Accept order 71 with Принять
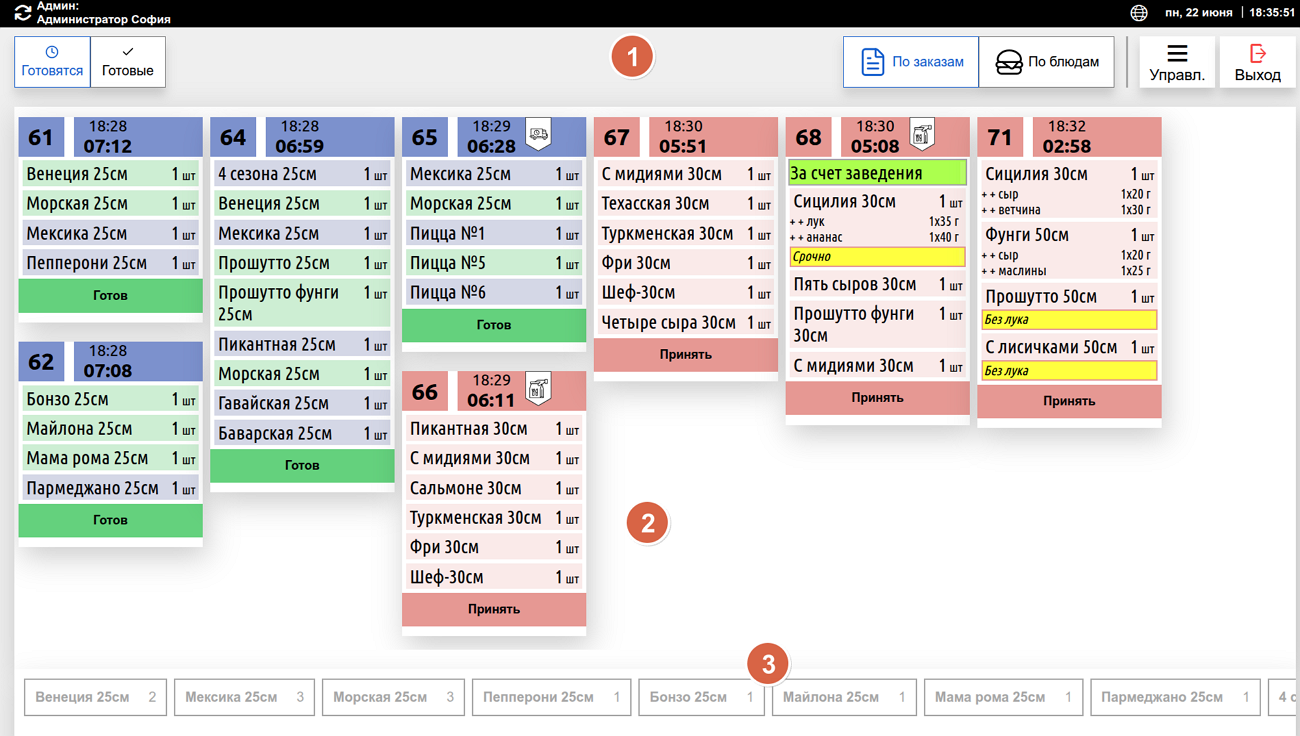The height and width of the screenshot is (736, 1300). click(1069, 401)
